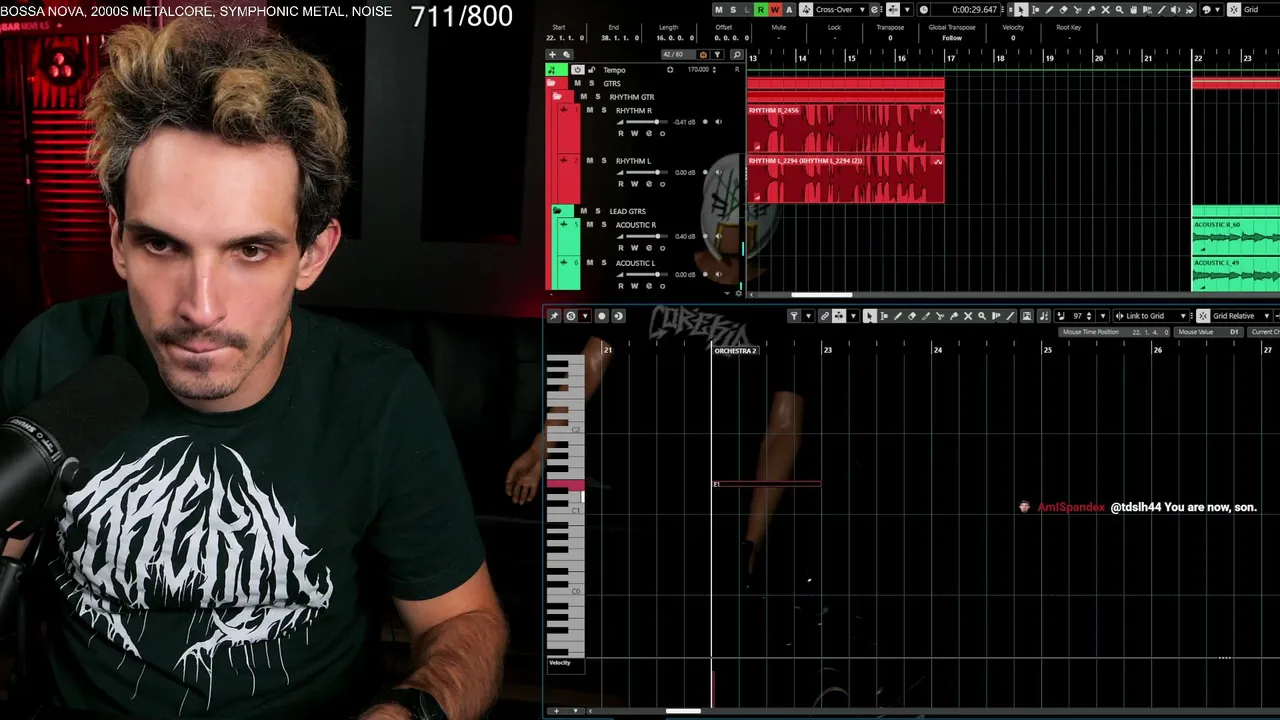Adjust the RHYTHM L volume slider

647,172
